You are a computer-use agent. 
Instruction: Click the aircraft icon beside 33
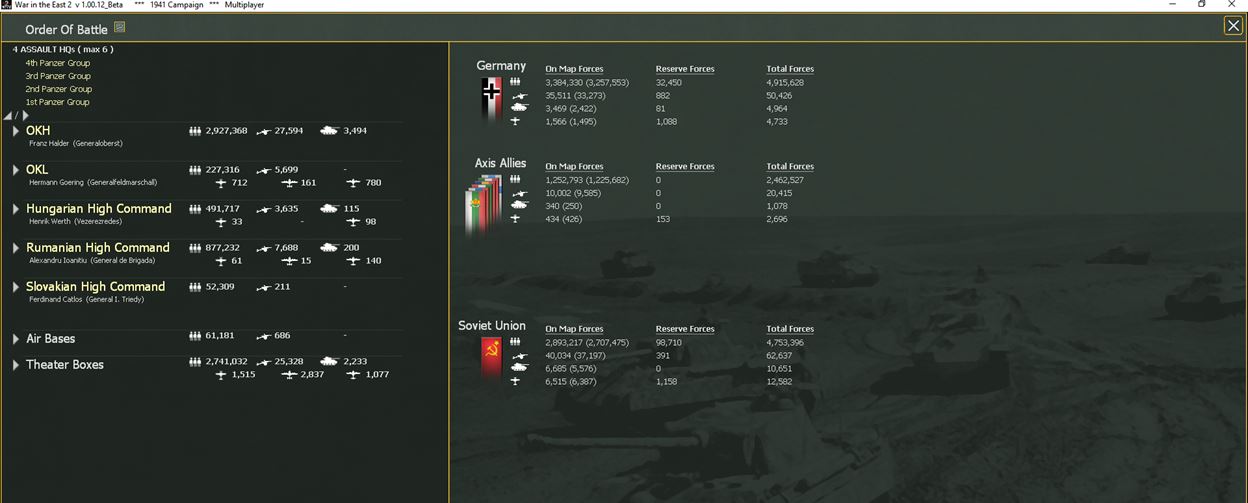click(223, 222)
